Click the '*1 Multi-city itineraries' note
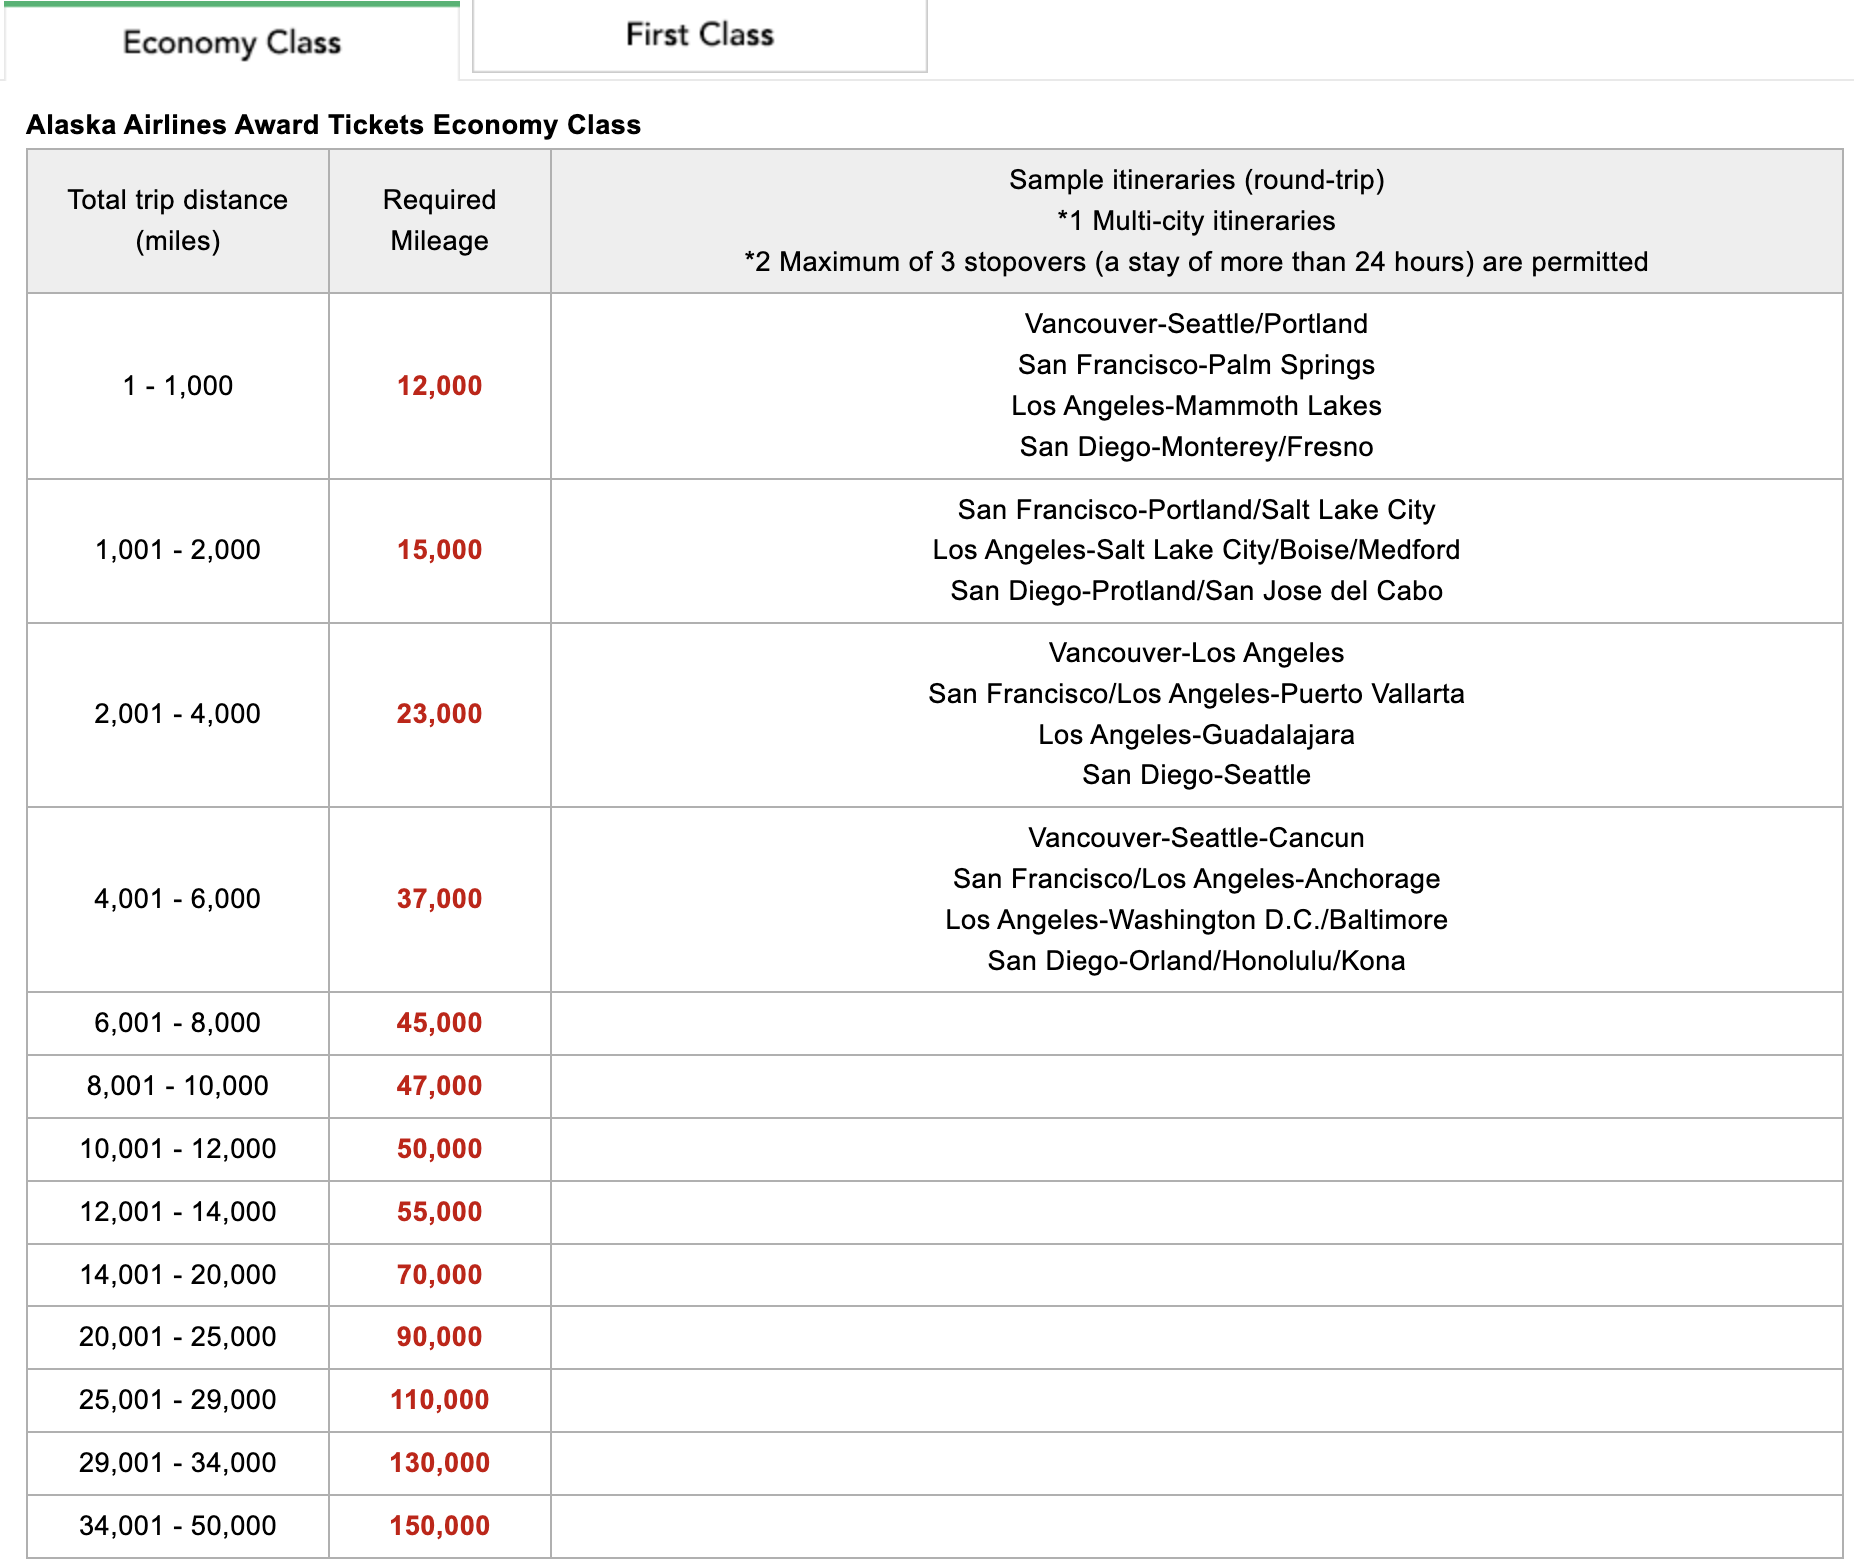Viewport: 1854px width, 1568px height. pyautogui.click(x=1196, y=221)
